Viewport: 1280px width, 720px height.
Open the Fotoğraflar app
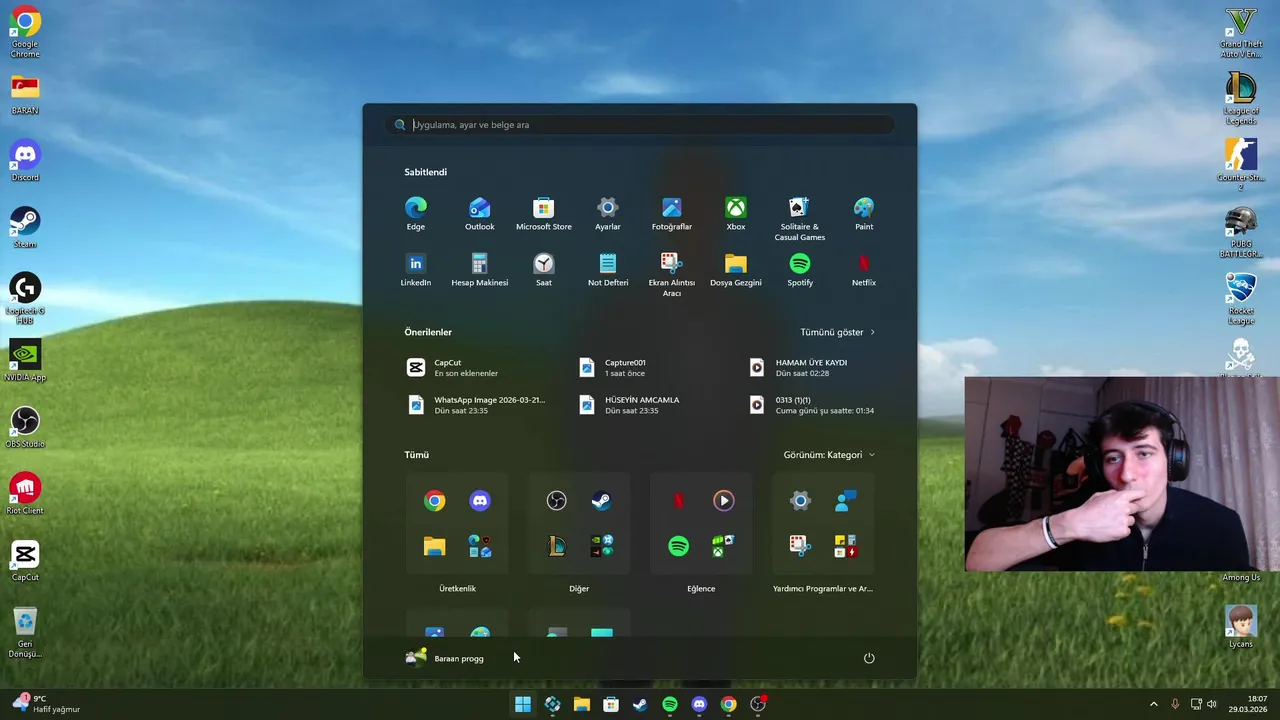[672, 214]
